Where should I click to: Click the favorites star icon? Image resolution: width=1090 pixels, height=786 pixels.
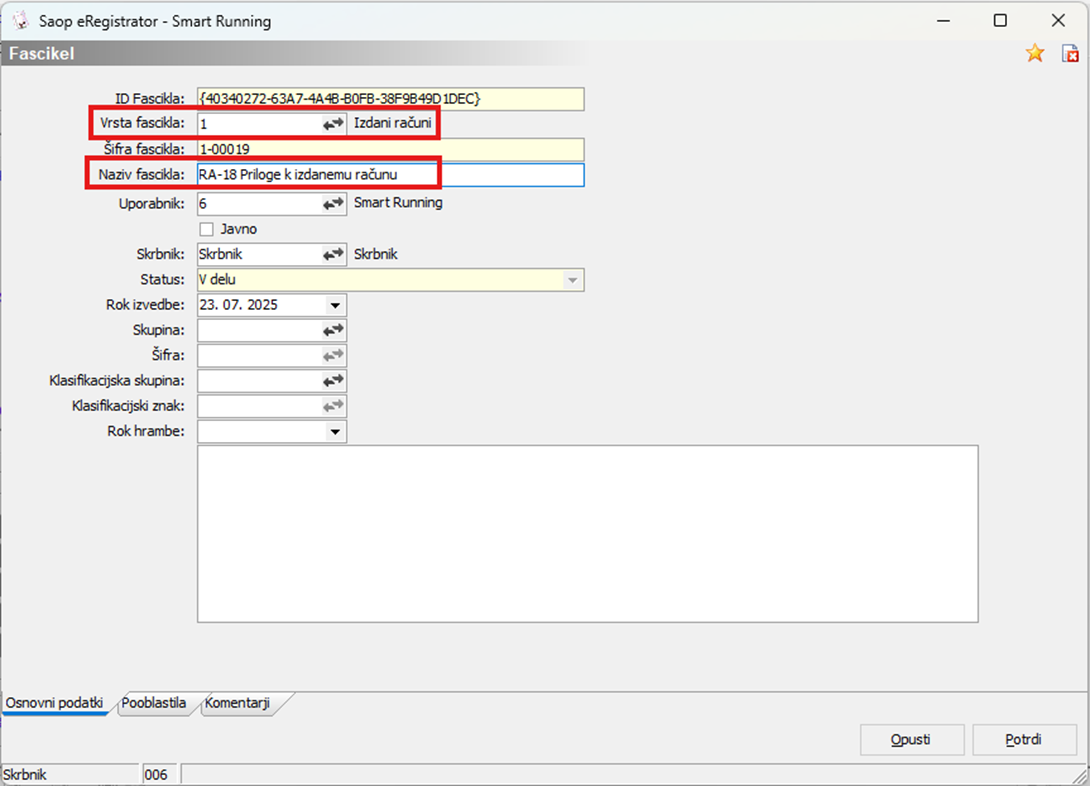click(x=1034, y=54)
